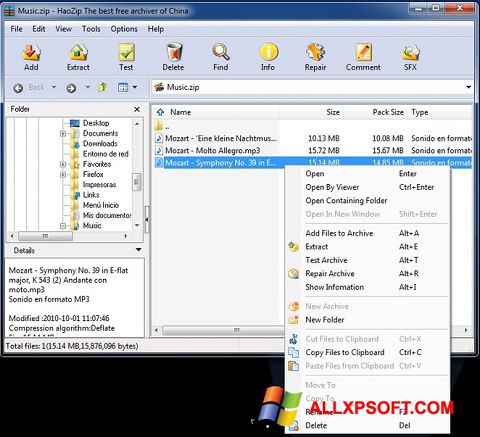Click the Music.zip archive icon in address bar
480x437 pixels.
pos(159,87)
